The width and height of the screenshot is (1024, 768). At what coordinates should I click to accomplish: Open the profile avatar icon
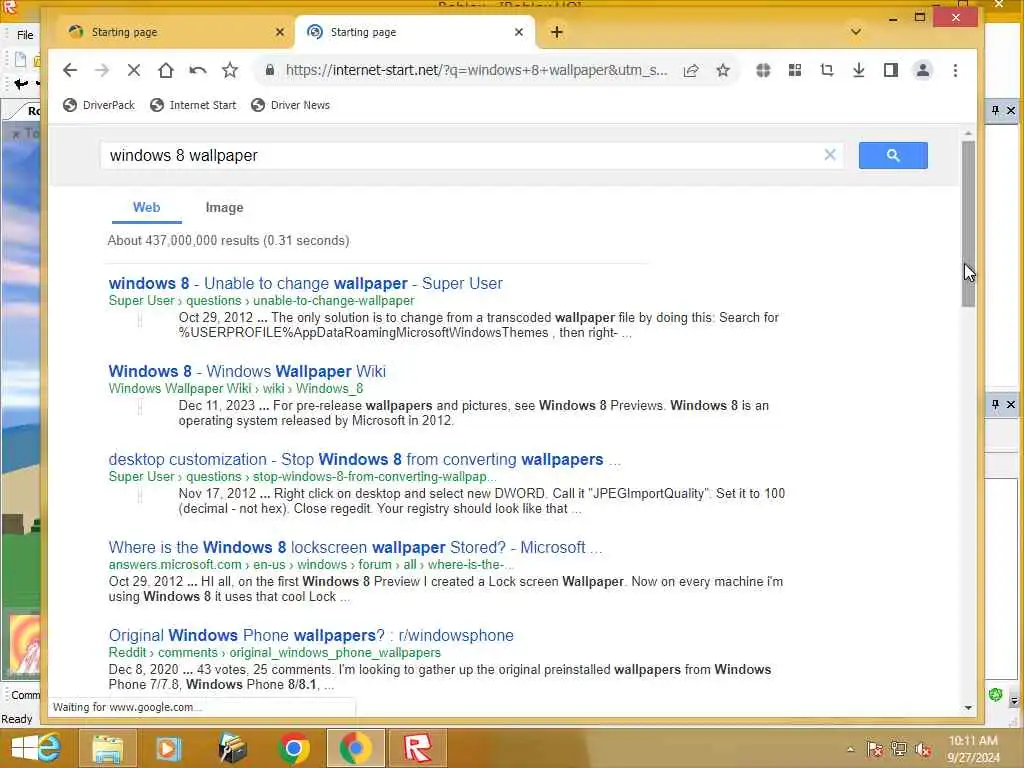(x=923, y=70)
